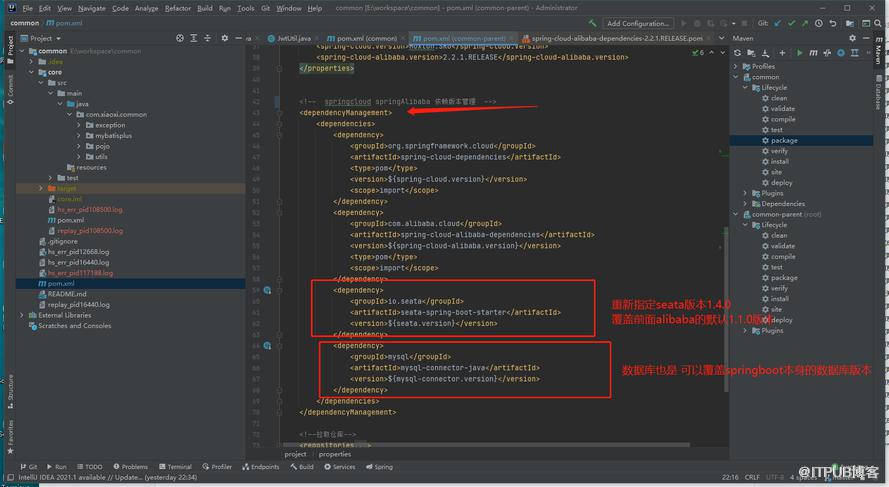Switch to spring-cloud-alibaba-dependencies pom tab
The height and width of the screenshot is (487, 889).
[615, 39]
